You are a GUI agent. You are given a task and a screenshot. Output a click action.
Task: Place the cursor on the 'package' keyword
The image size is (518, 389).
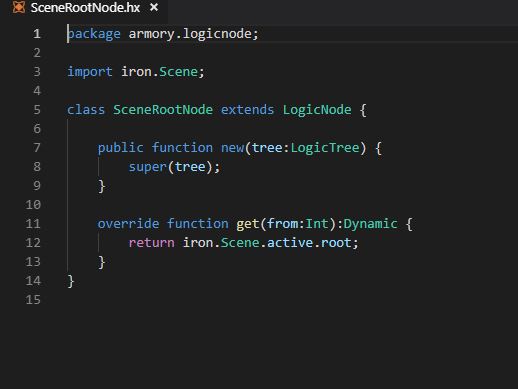click(x=94, y=34)
